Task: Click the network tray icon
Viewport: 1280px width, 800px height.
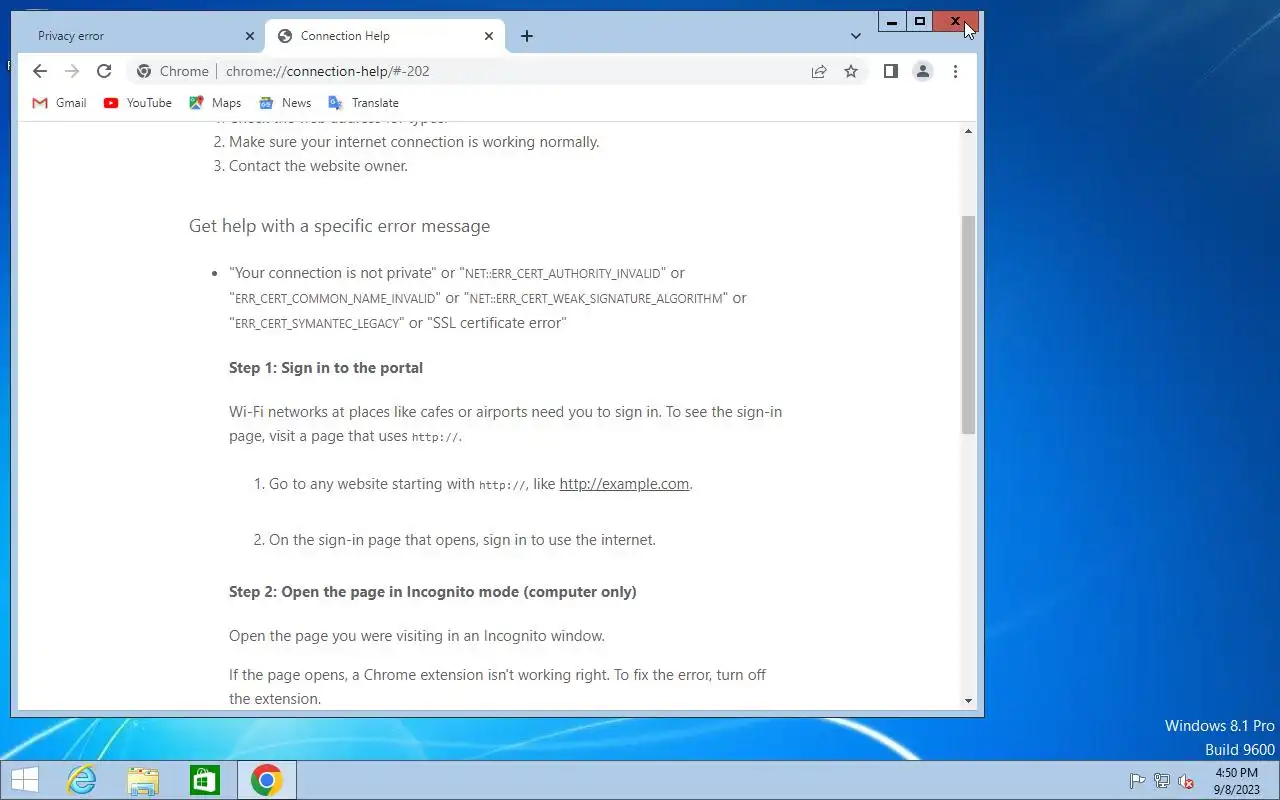Action: coord(1162,781)
